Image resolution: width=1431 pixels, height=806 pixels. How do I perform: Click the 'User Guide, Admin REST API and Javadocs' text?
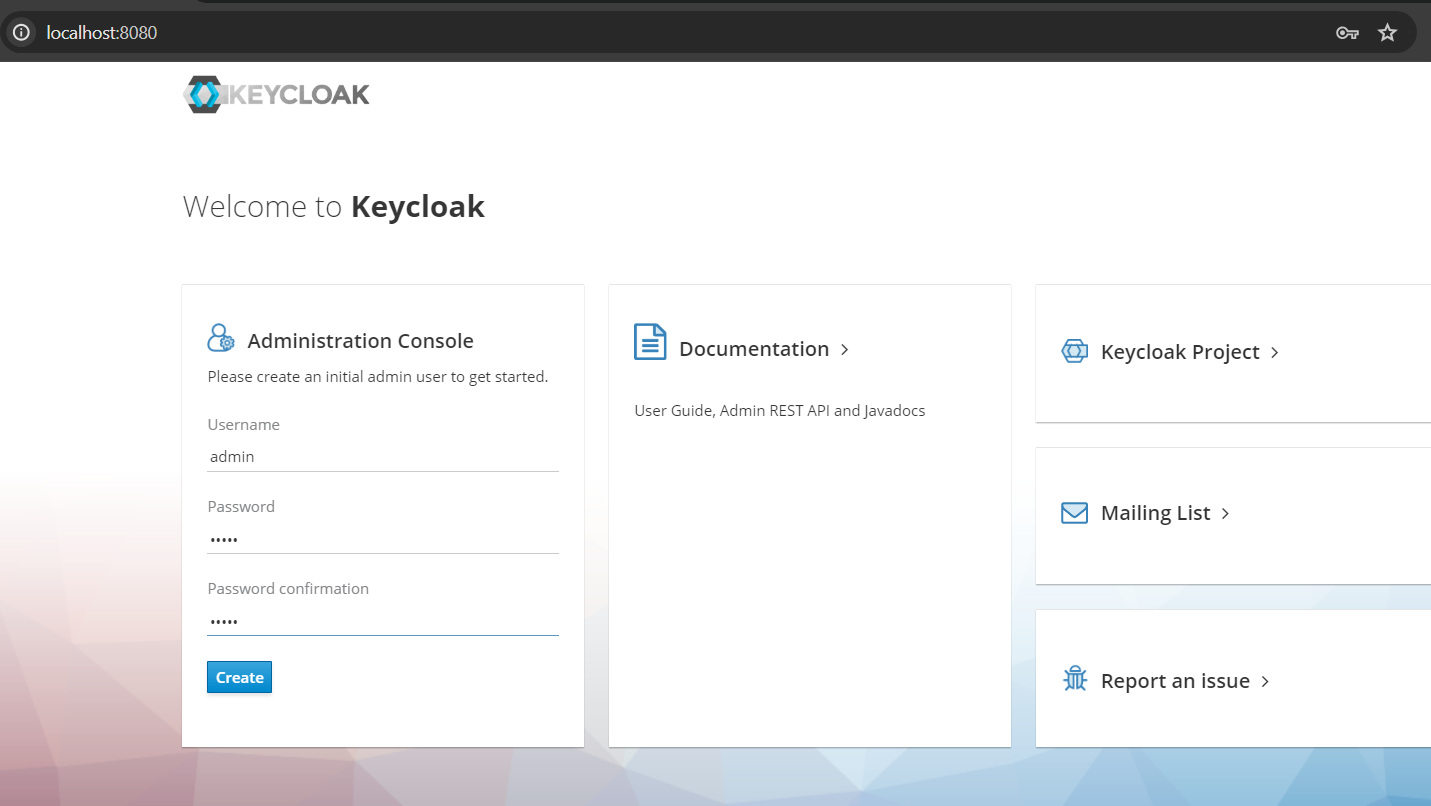point(780,411)
